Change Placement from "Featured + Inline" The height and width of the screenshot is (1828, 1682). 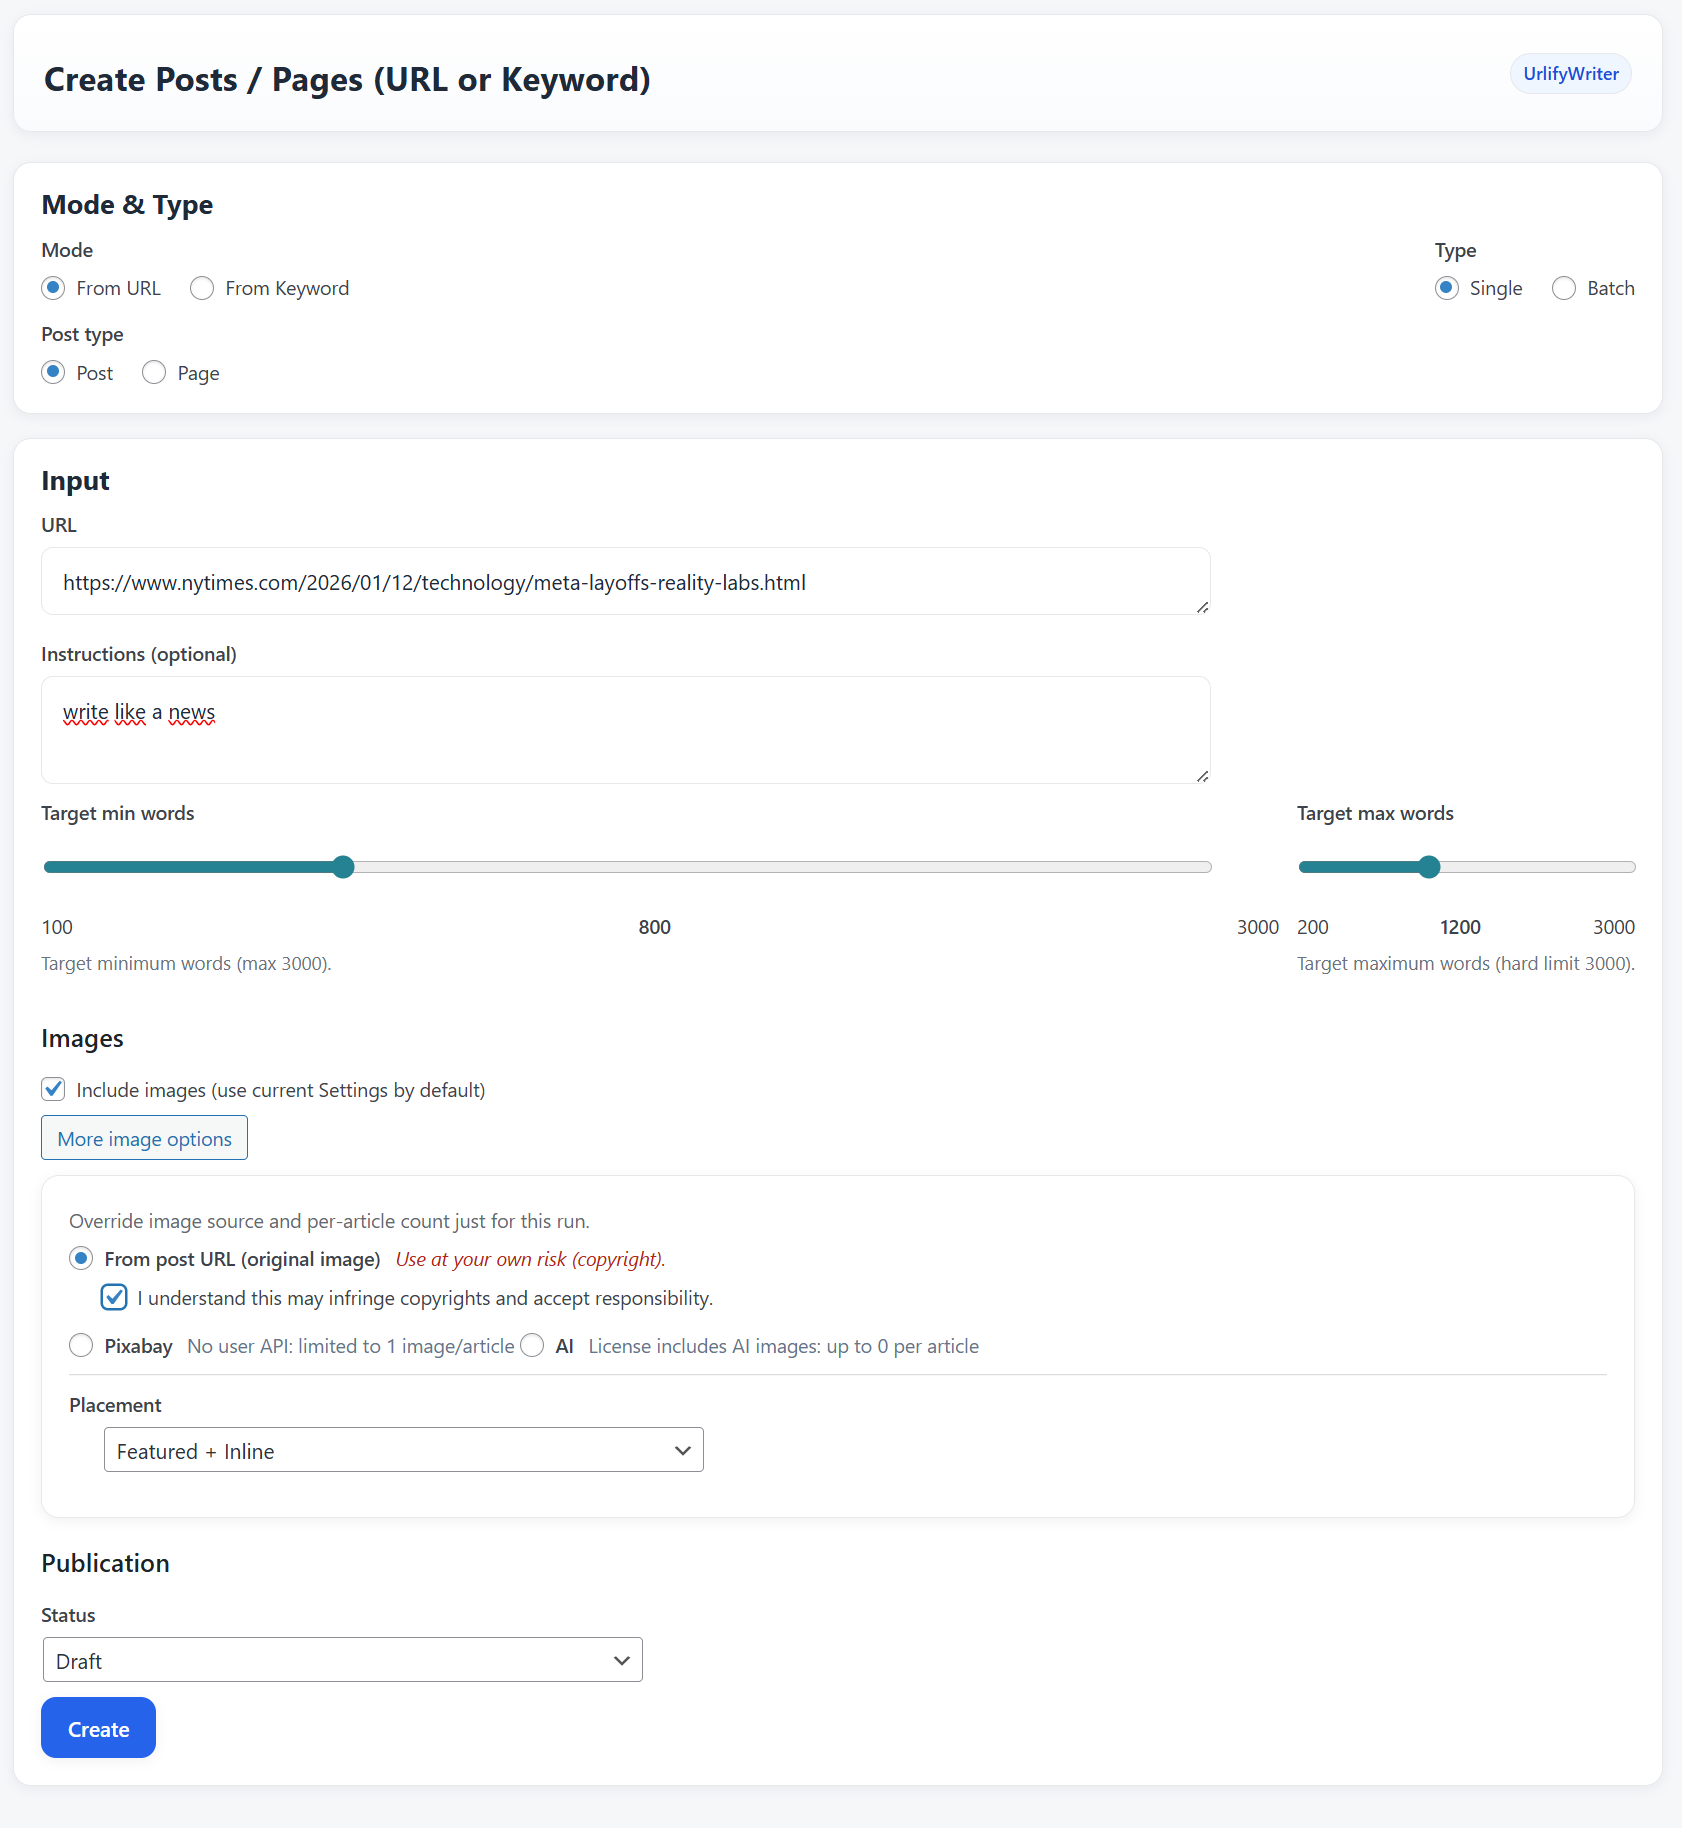pyautogui.click(x=403, y=1449)
